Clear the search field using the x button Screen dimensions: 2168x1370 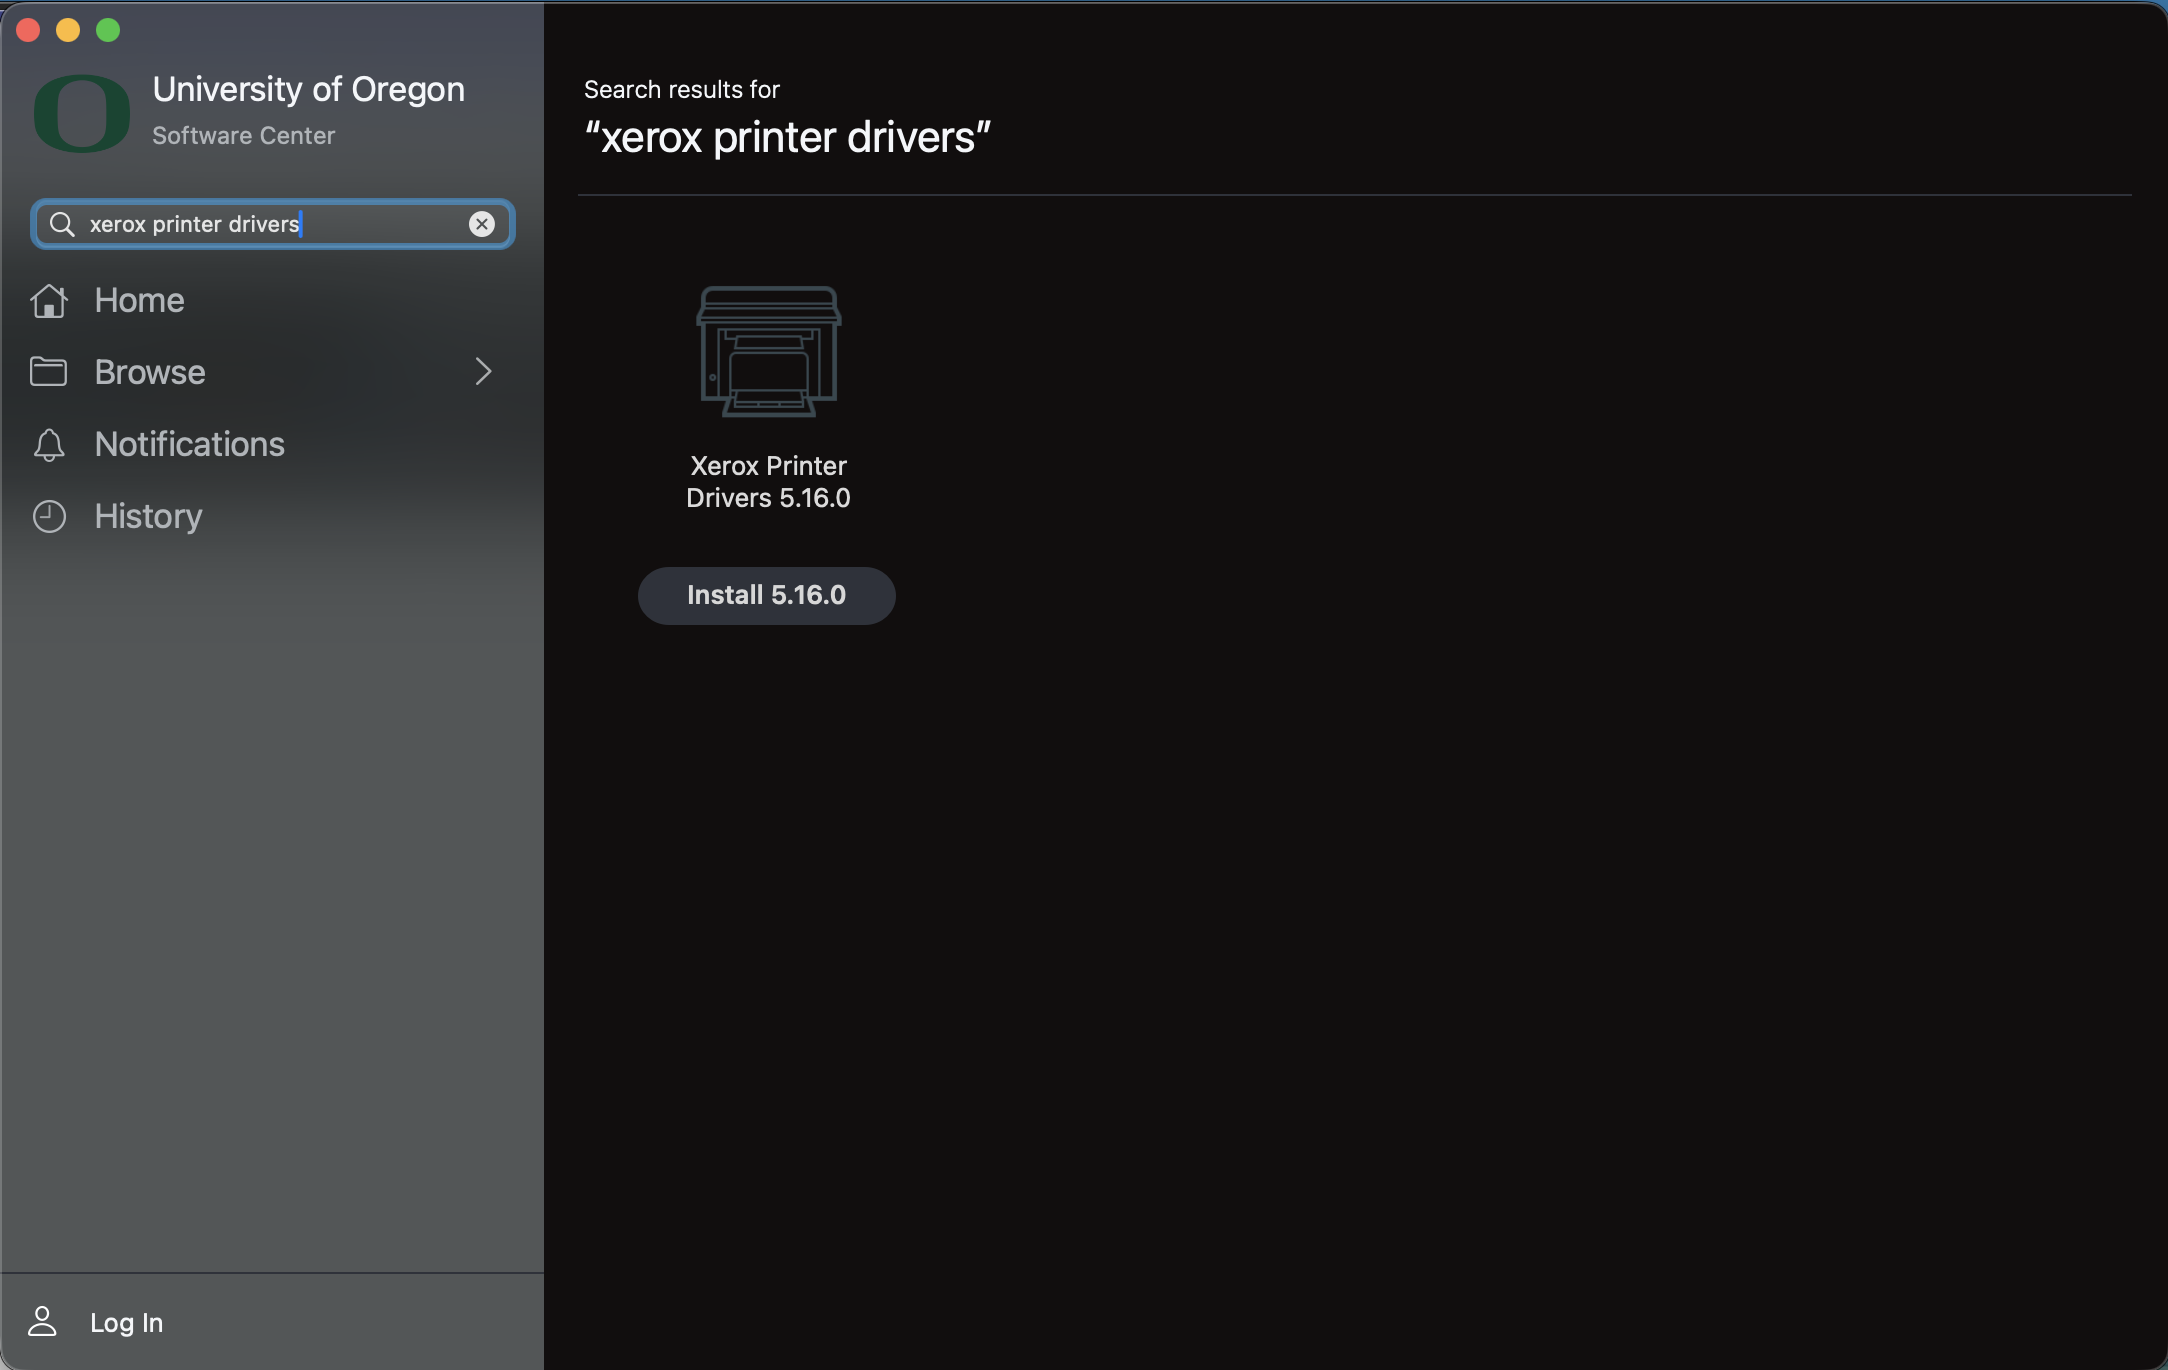click(x=483, y=224)
